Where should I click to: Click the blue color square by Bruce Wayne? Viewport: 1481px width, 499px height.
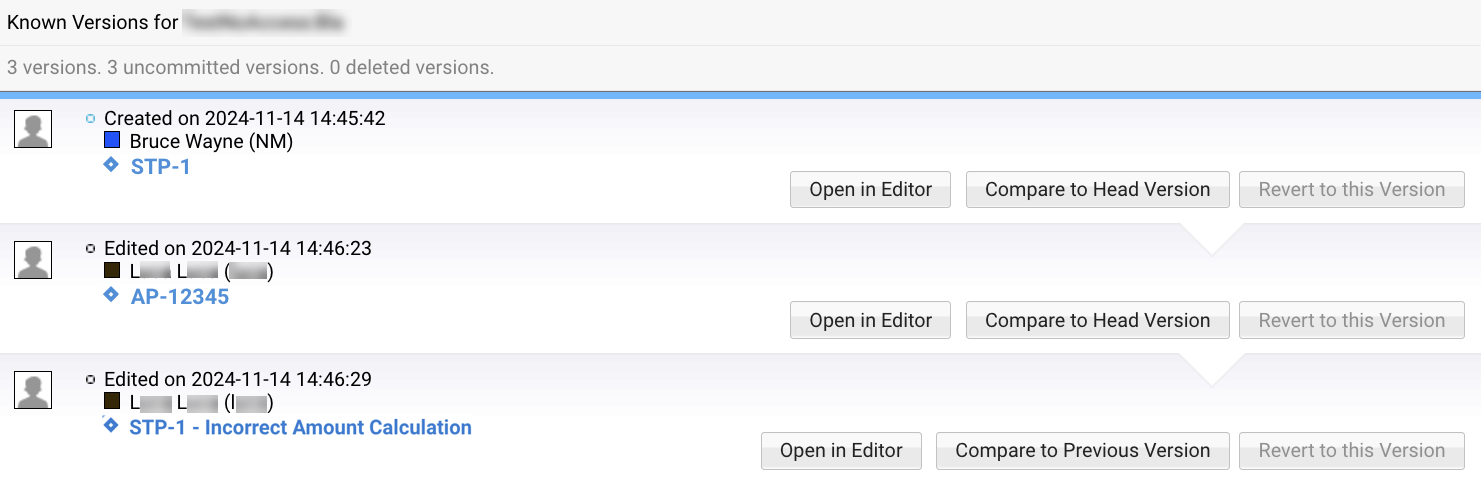click(112, 141)
